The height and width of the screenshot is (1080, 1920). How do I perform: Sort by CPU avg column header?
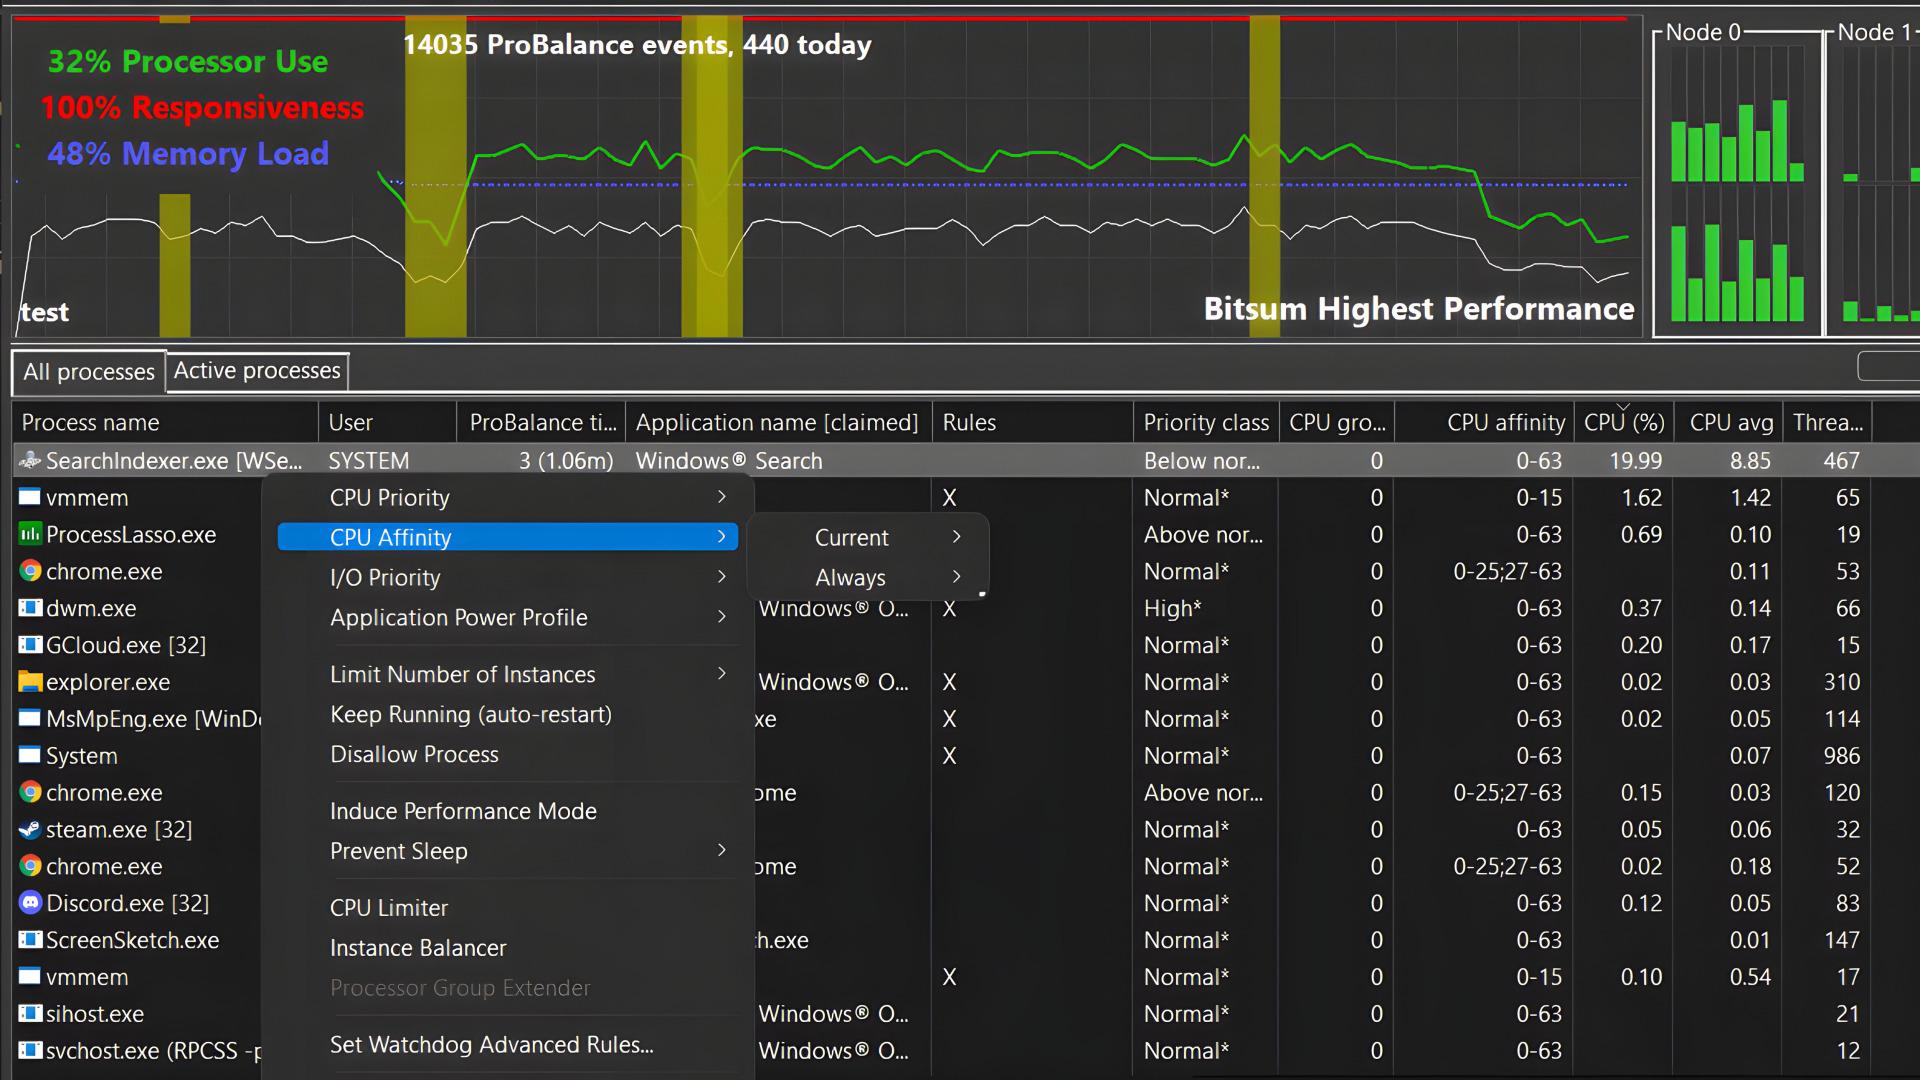point(1730,423)
